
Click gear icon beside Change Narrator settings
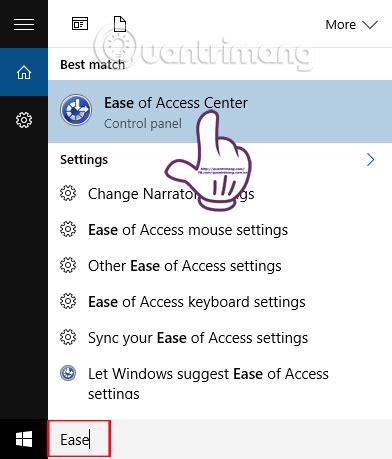click(x=68, y=193)
